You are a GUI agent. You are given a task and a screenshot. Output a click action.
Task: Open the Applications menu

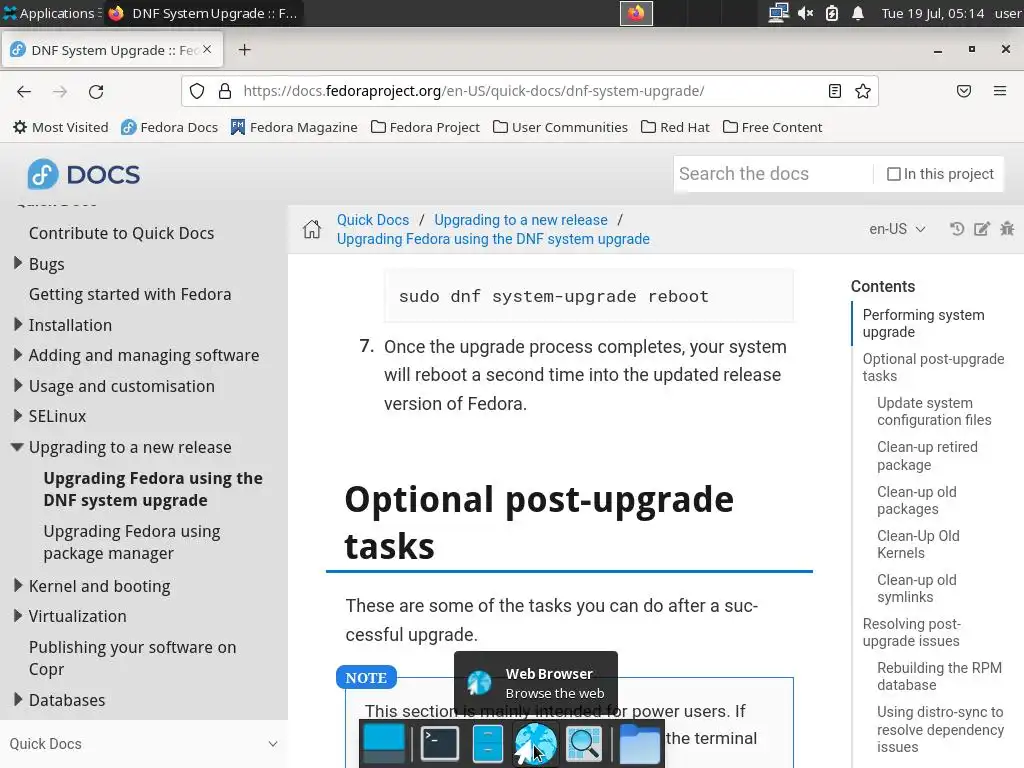(52, 13)
